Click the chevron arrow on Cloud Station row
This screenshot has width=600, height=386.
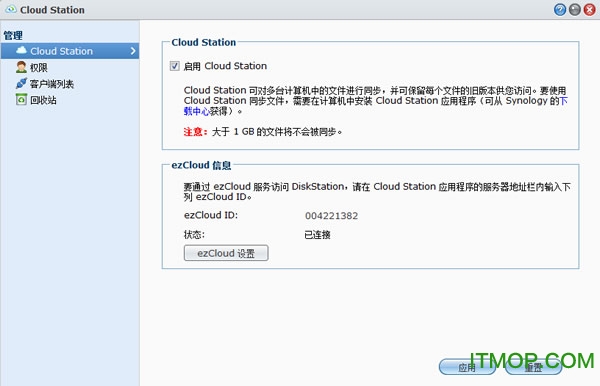coord(133,51)
